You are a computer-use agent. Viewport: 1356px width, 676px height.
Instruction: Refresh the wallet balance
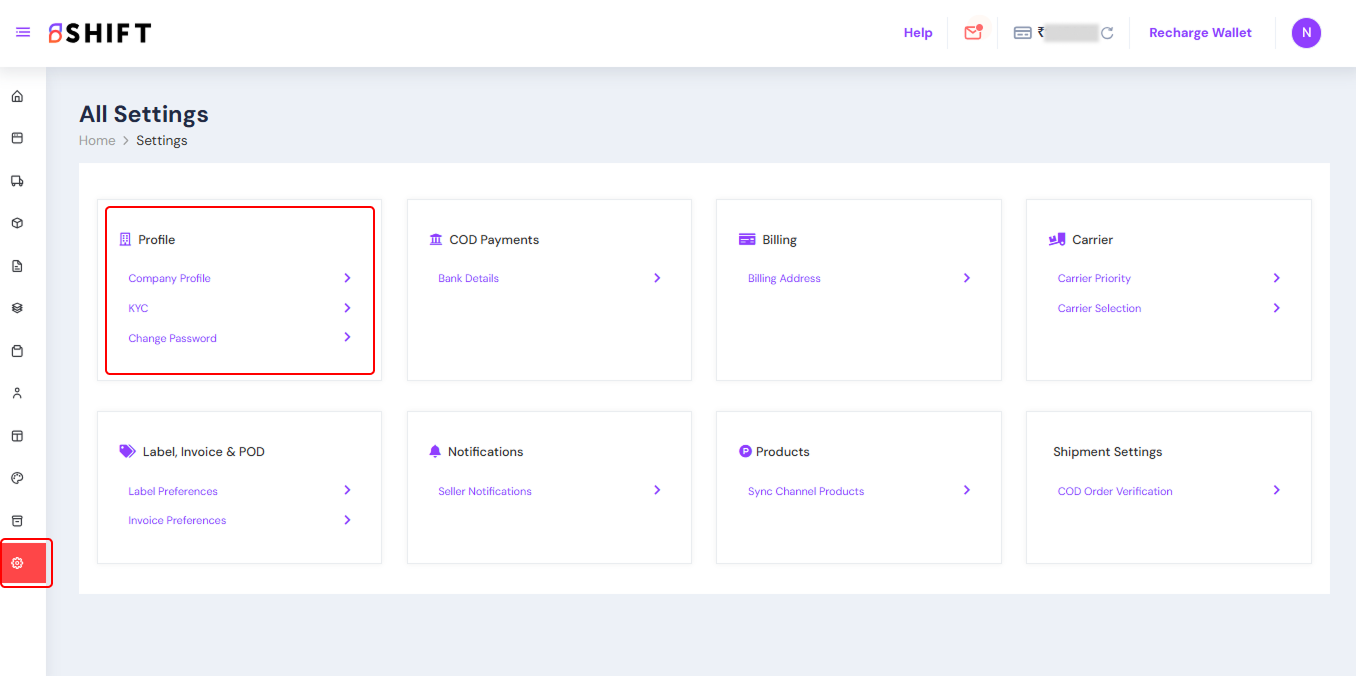pyautogui.click(x=1107, y=33)
